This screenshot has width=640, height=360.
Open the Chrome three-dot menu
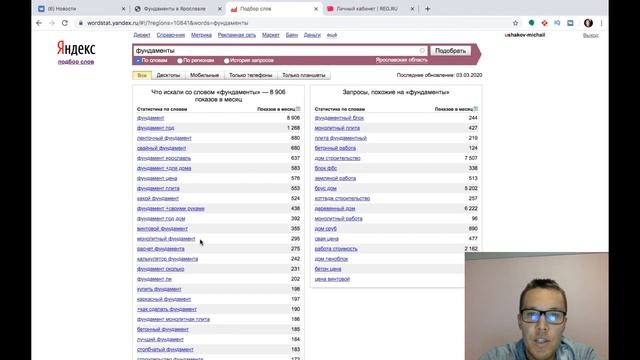coord(601,23)
